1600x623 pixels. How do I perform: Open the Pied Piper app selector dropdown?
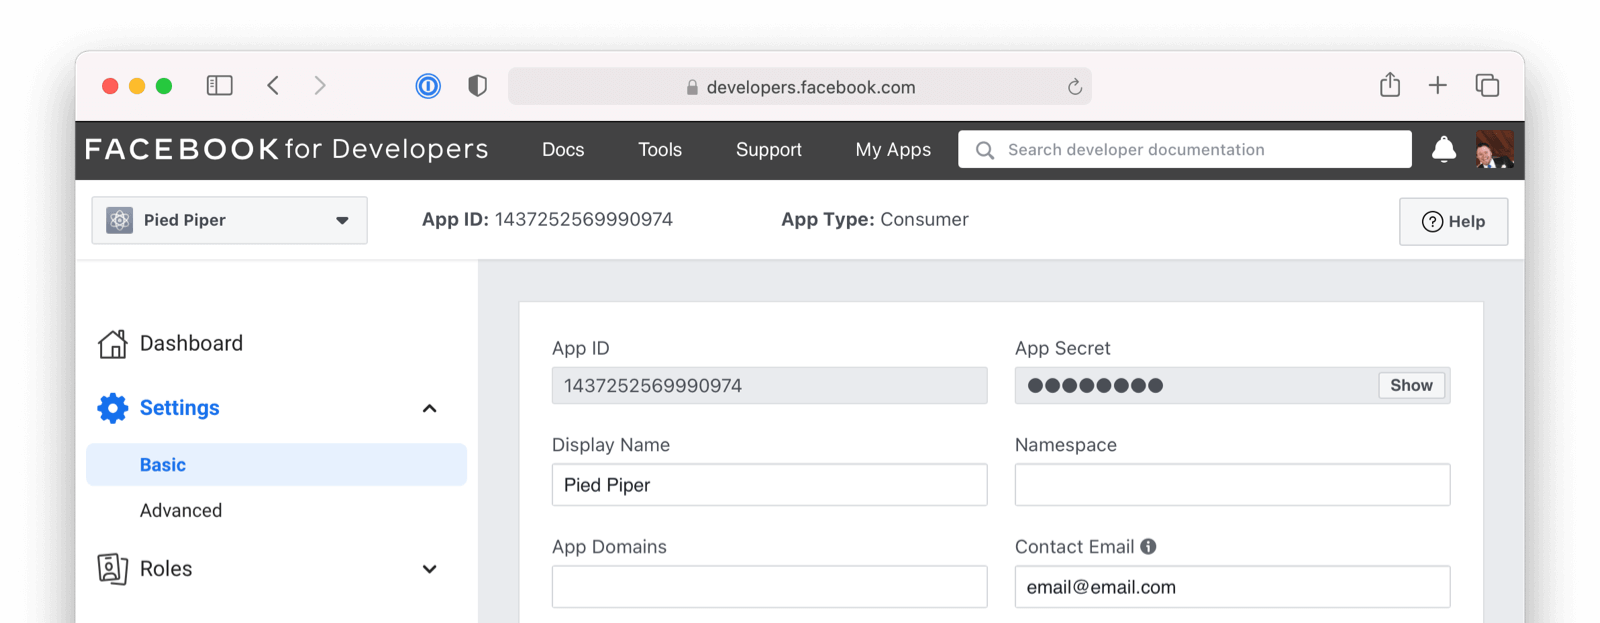click(x=230, y=220)
